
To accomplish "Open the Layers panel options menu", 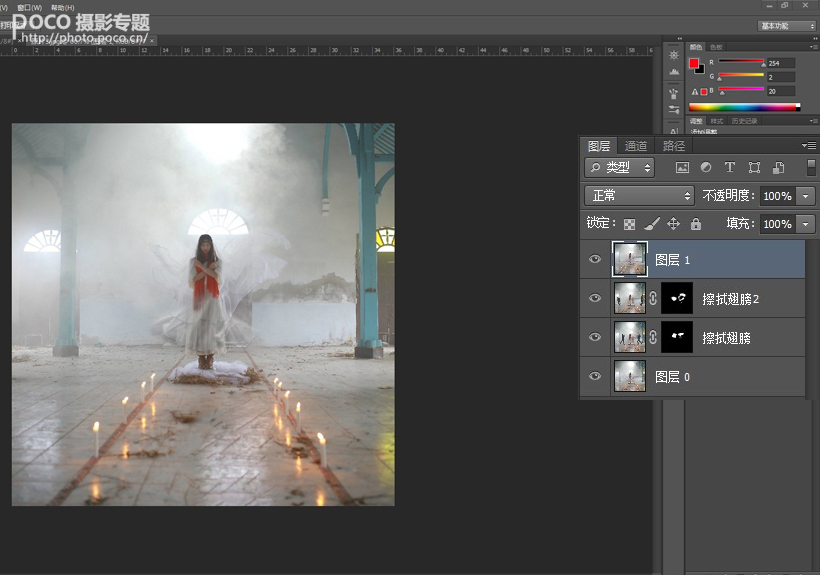I will [808, 145].
